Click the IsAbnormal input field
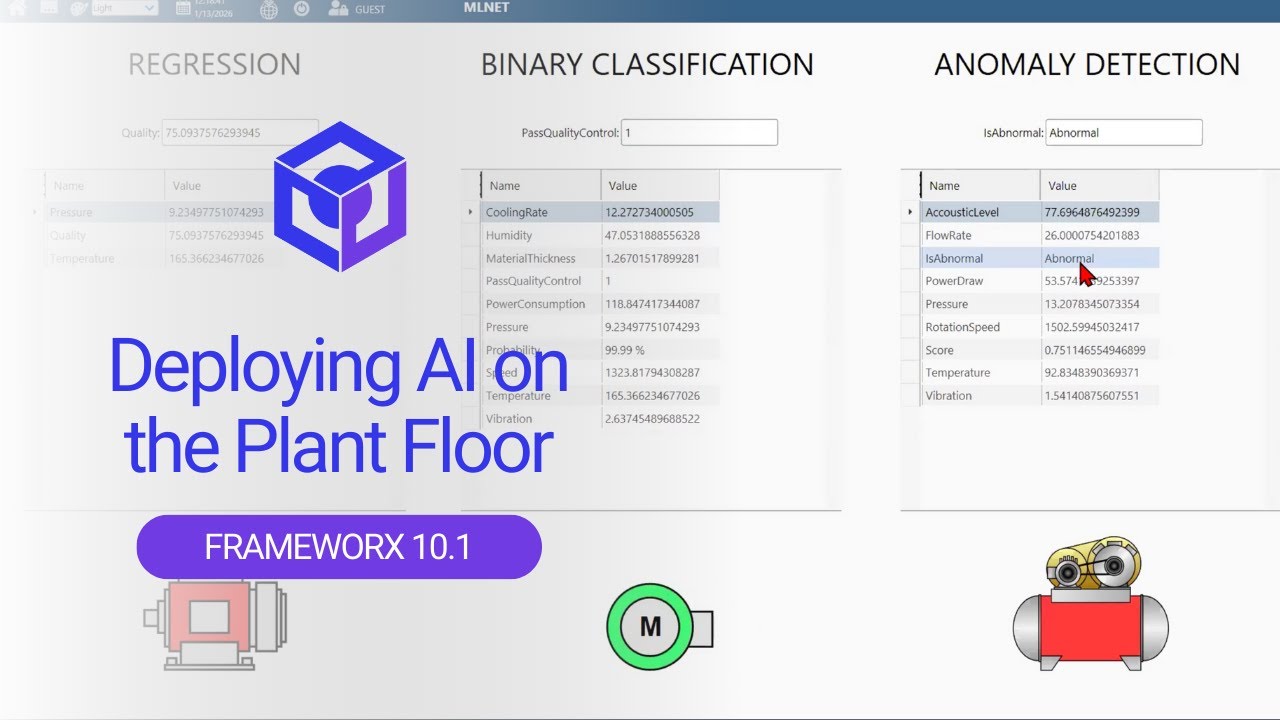The image size is (1280, 720). coord(1124,132)
